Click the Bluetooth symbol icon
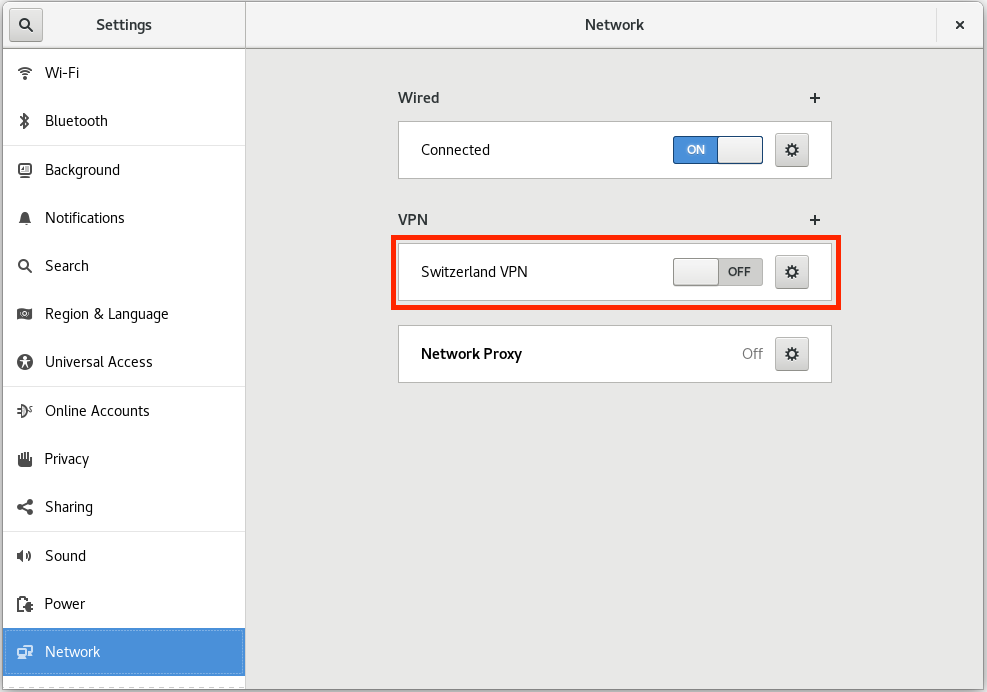 click(x=25, y=121)
